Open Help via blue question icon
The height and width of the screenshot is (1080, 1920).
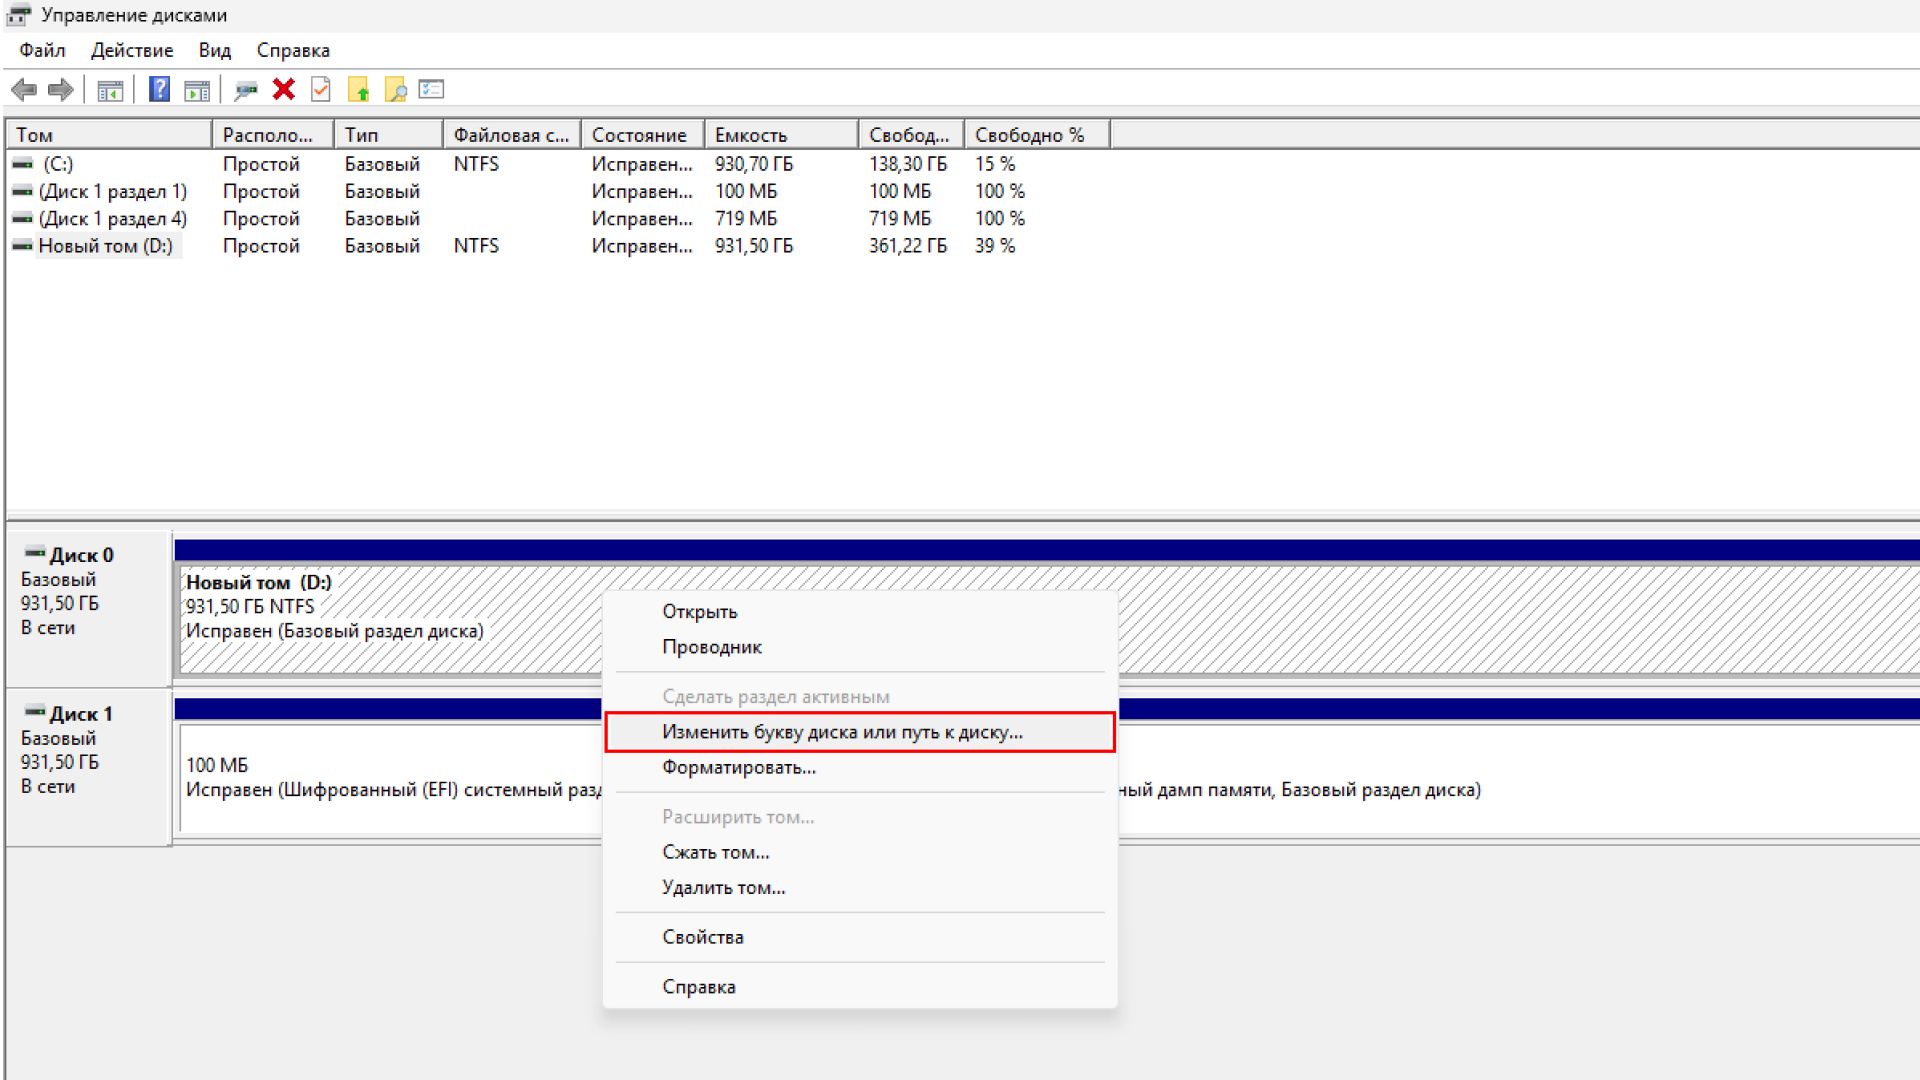[x=159, y=90]
